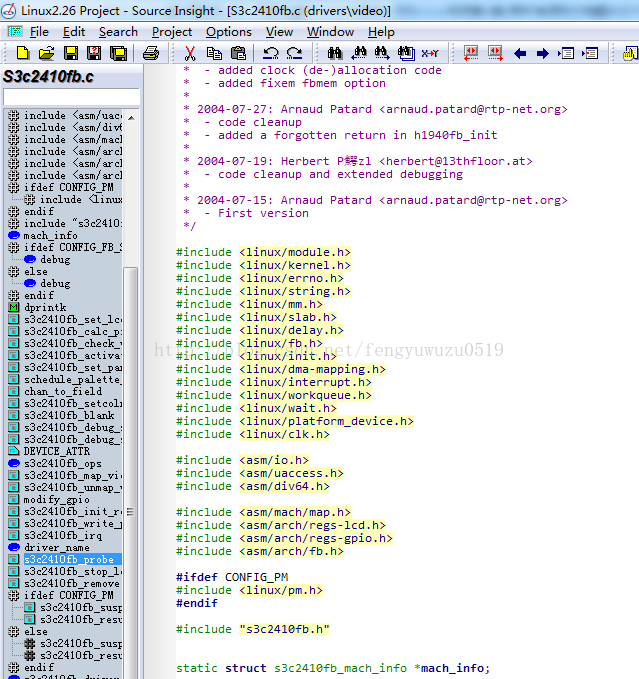Viewport: 639px width, 679px height.
Task: Cut selection with the scissors icon
Action: 190,53
